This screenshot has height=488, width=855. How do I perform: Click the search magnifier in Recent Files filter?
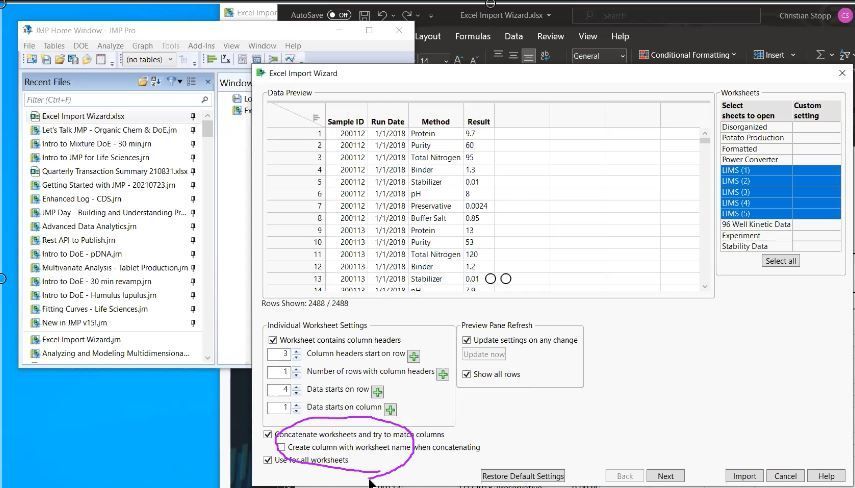(x=204, y=100)
